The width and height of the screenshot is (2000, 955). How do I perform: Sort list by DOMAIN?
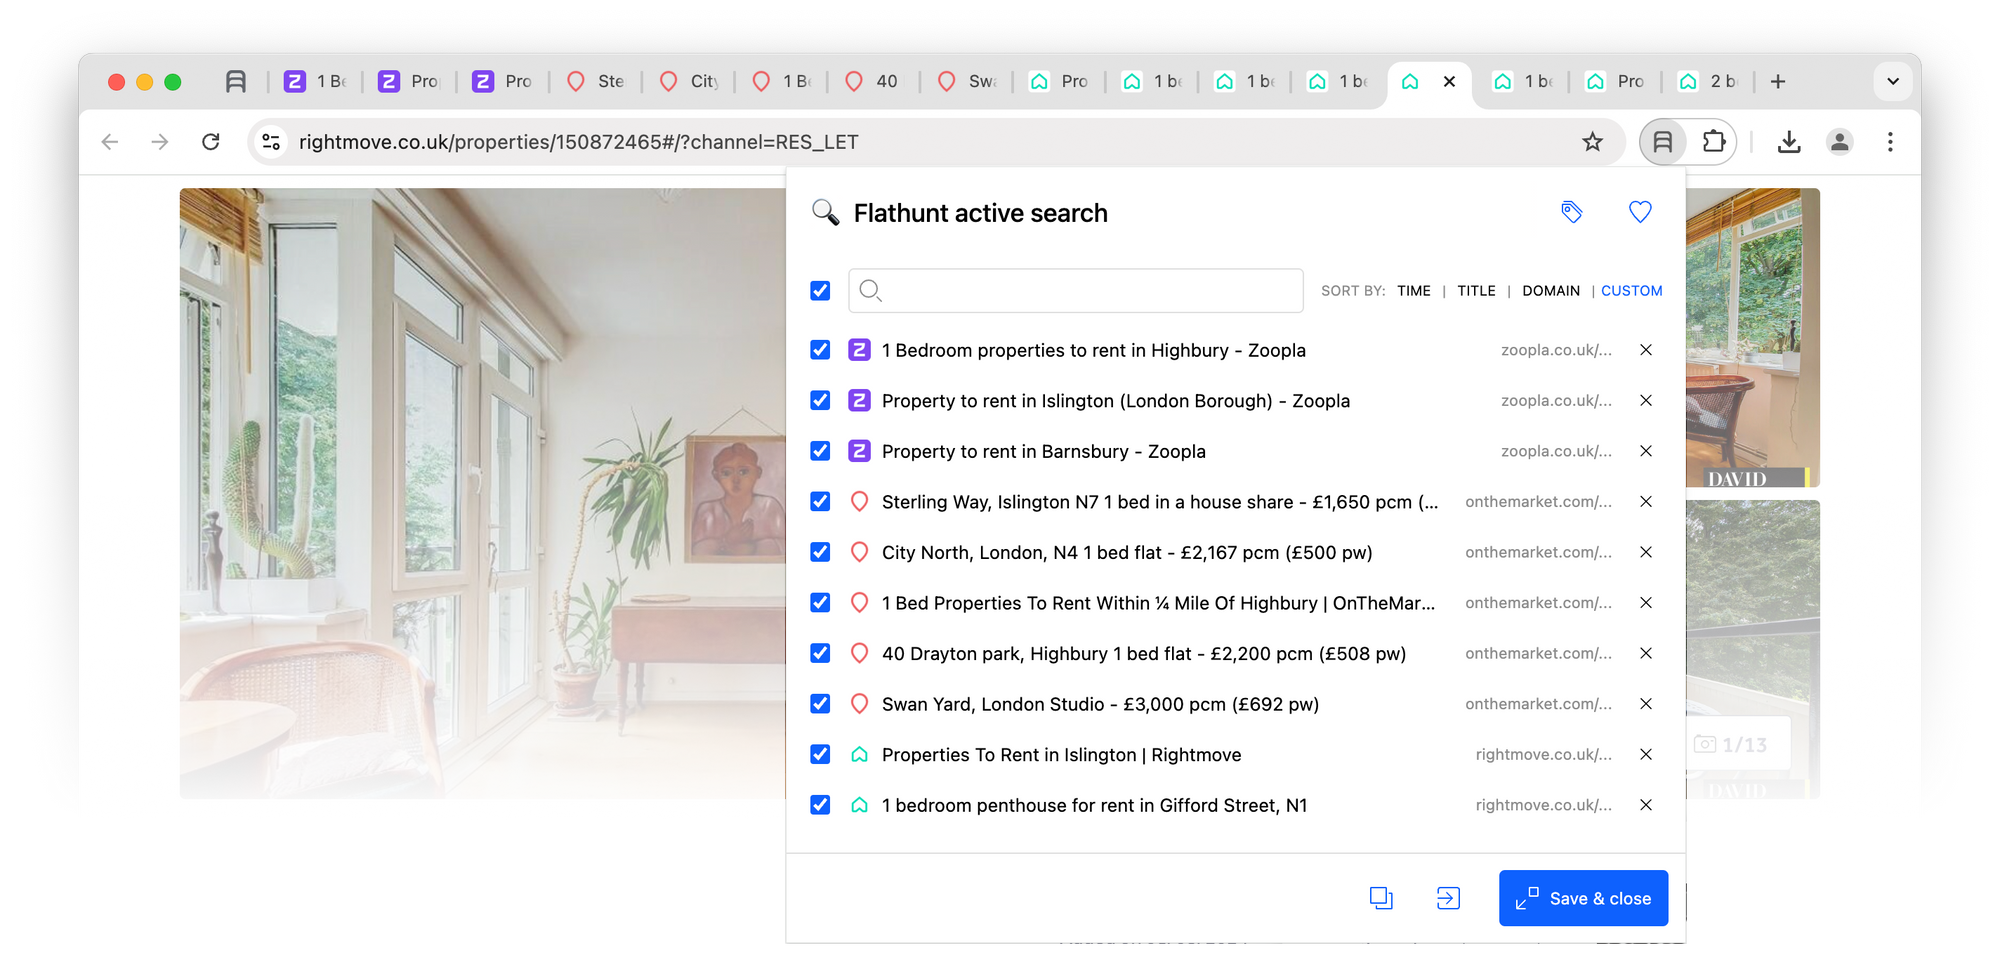pos(1551,291)
